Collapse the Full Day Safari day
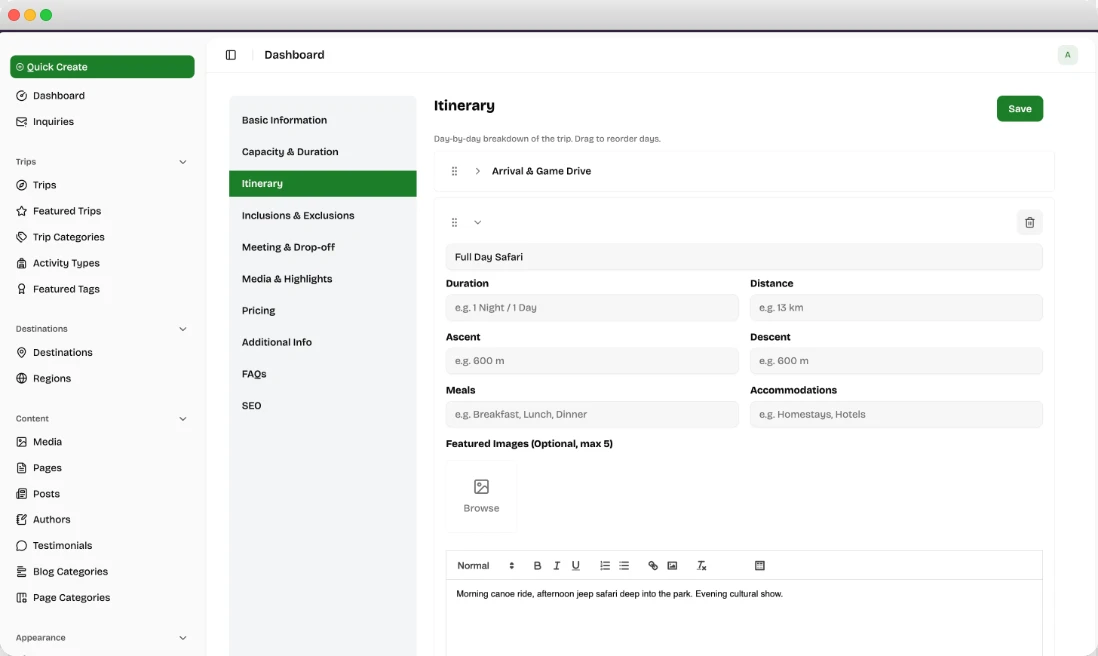This screenshot has height=656, width=1098. pyautogui.click(x=478, y=223)
